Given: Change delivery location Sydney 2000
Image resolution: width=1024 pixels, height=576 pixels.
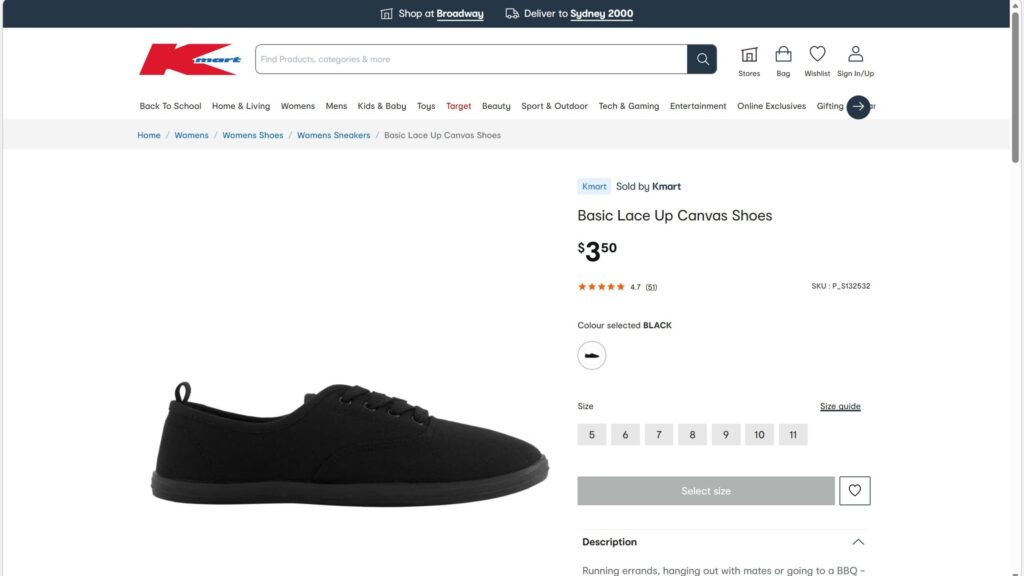Looking at the screenshot, I should click(601, 14).
